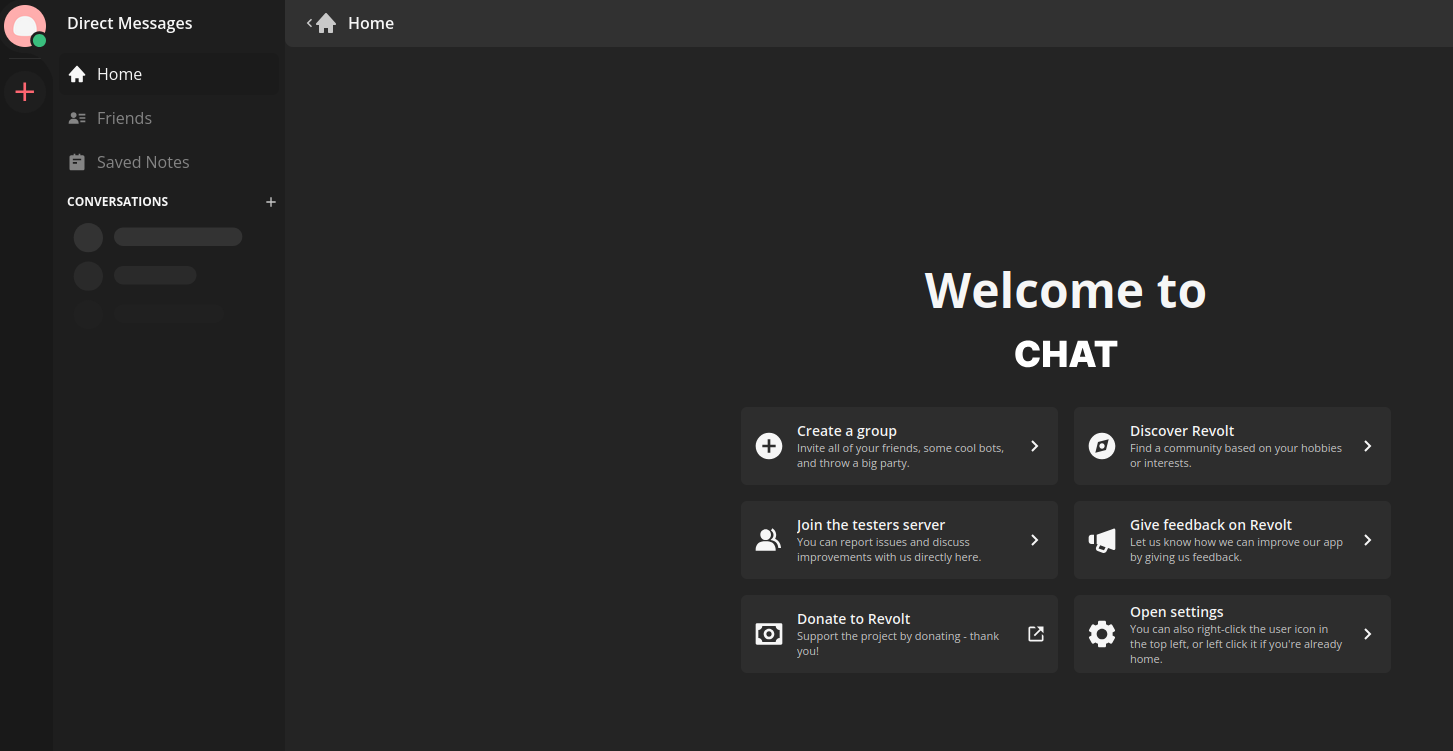The height and width of the screenshot is (751, 1453).
Task: Click the 'Direct Messages' sidebar heading
Action: pos(130,23)
